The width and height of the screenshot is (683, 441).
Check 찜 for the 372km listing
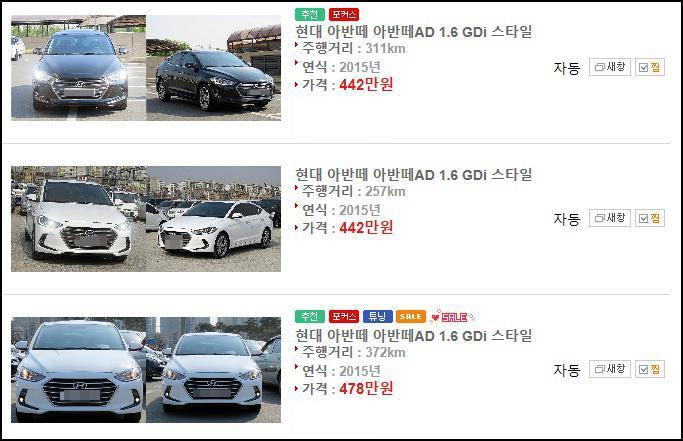650,369
